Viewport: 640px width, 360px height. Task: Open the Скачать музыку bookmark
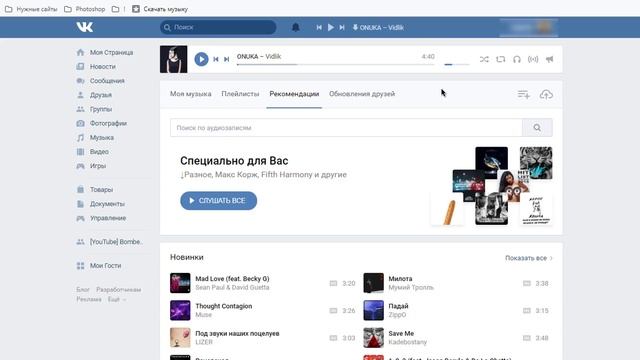point(160,9)
